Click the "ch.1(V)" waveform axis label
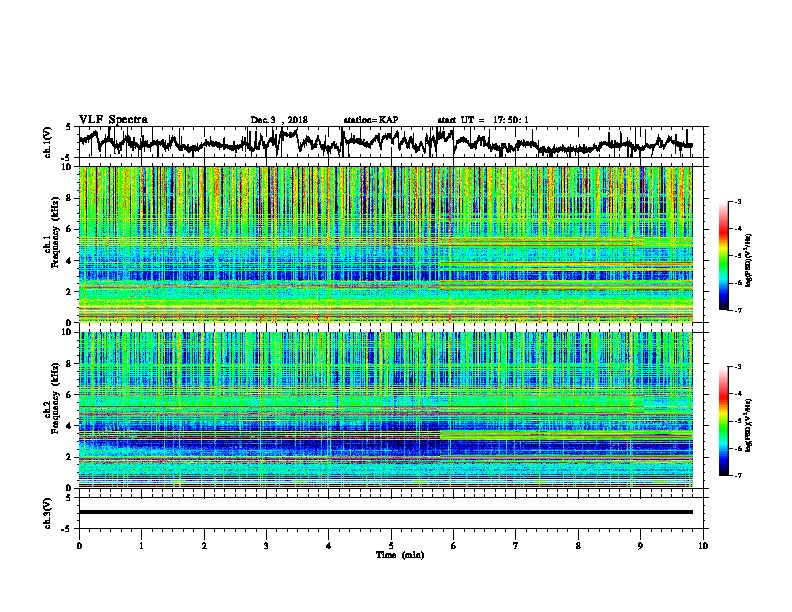The width and height of the screenshot is (792, 612). point(48,142)
